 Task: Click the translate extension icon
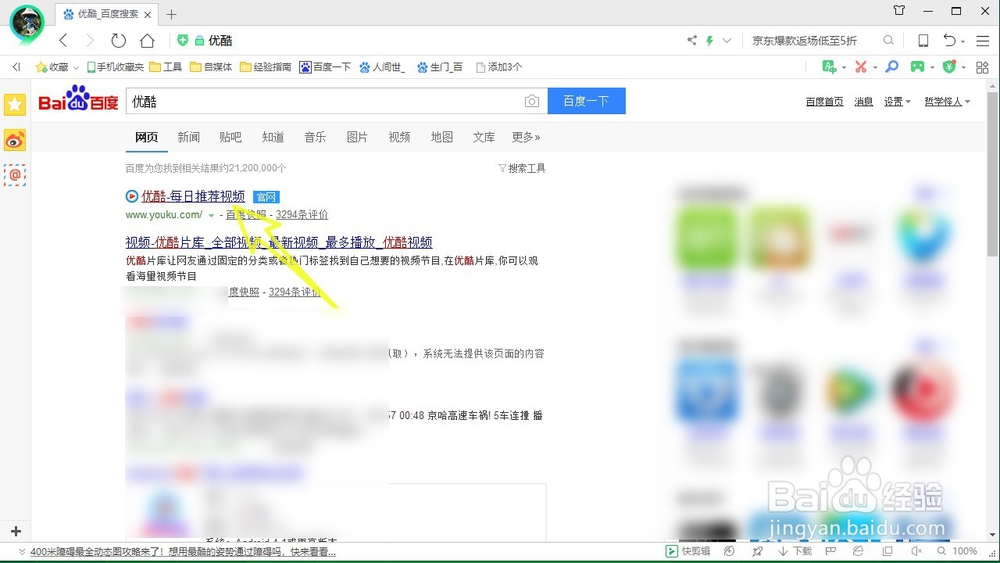click(828, 66)
